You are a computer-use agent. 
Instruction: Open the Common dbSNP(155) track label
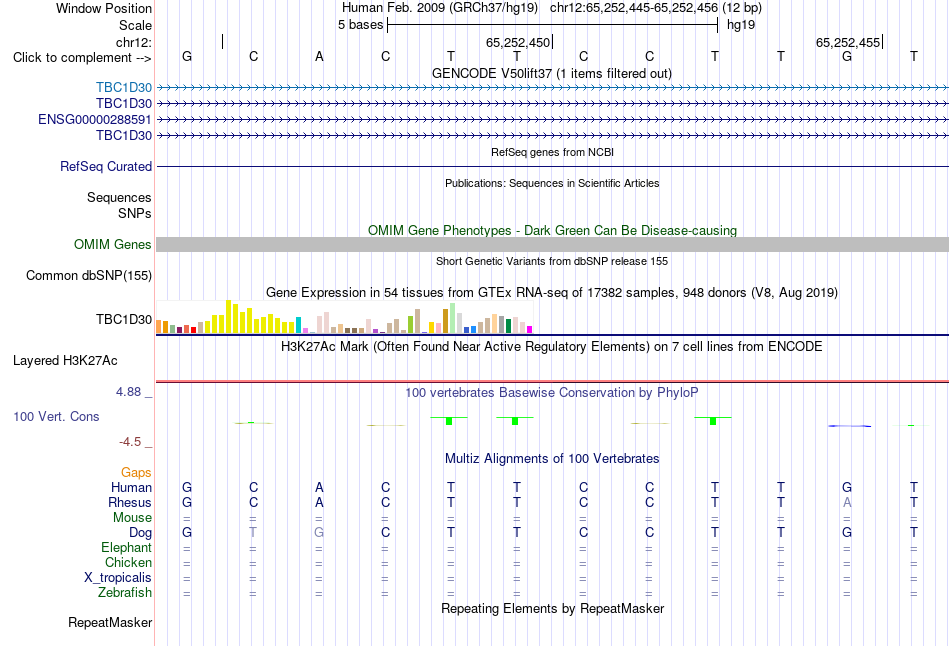pyautogui.click(x=88, y=275)
